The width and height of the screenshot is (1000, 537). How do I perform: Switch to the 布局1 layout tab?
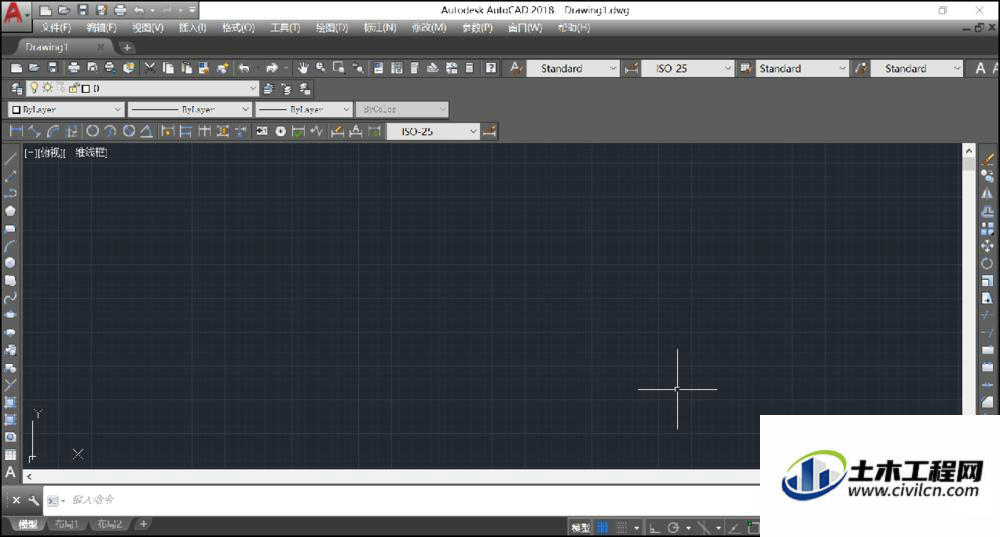point(66,524)
